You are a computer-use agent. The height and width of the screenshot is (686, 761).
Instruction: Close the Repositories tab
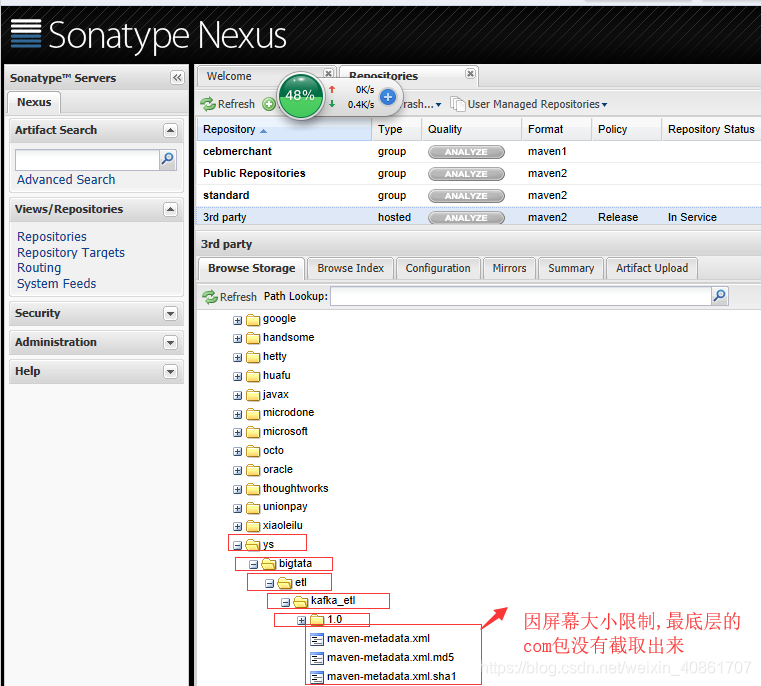(x=470, y=73)
